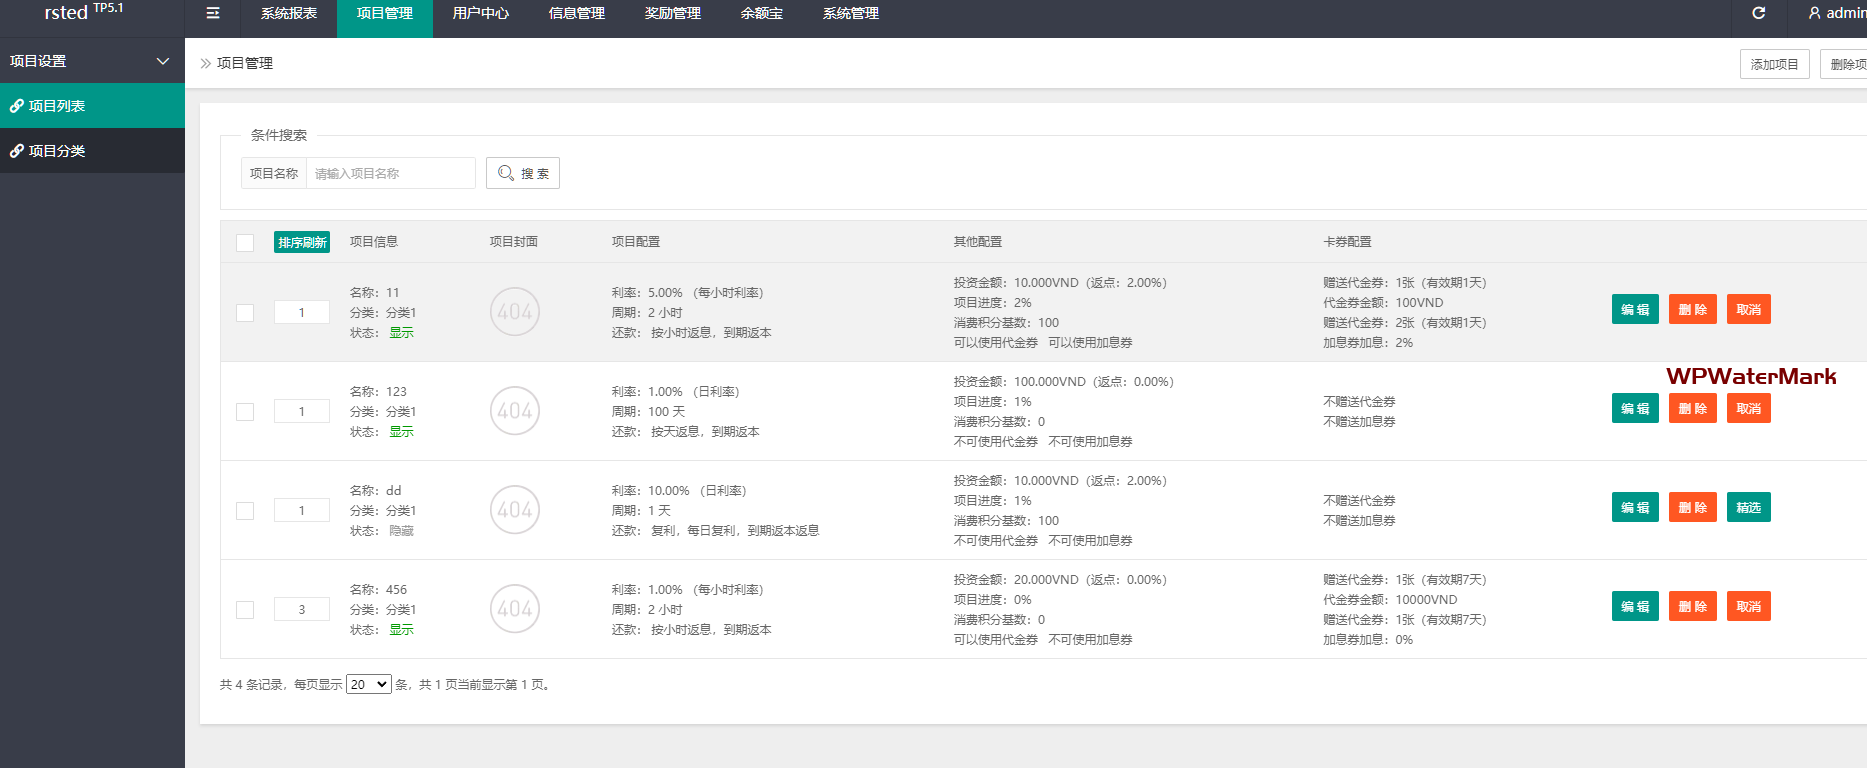Click 精选 button for project dd
1867x768 pixels.
[1748, 508]
